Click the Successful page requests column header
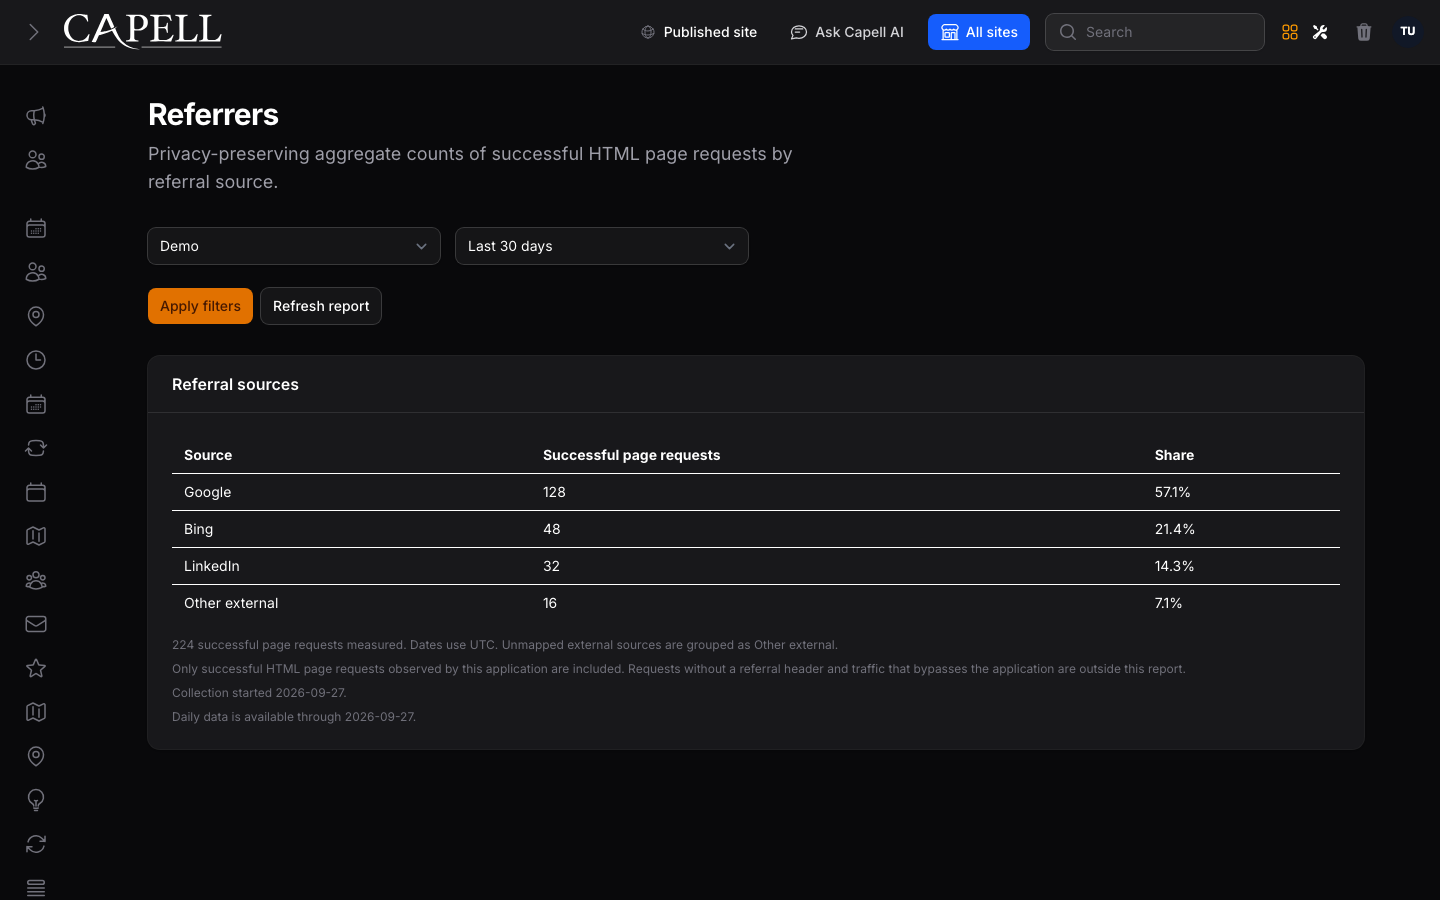This screenshot has height=900, width=1440. pyautogui.click(x=631, y=455)
